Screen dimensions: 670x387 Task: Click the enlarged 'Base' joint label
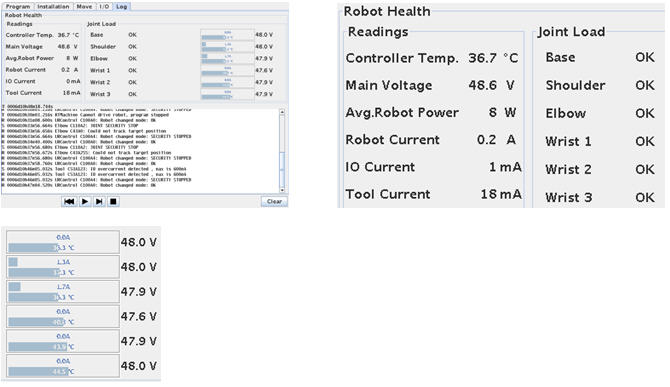click(560, 57)
